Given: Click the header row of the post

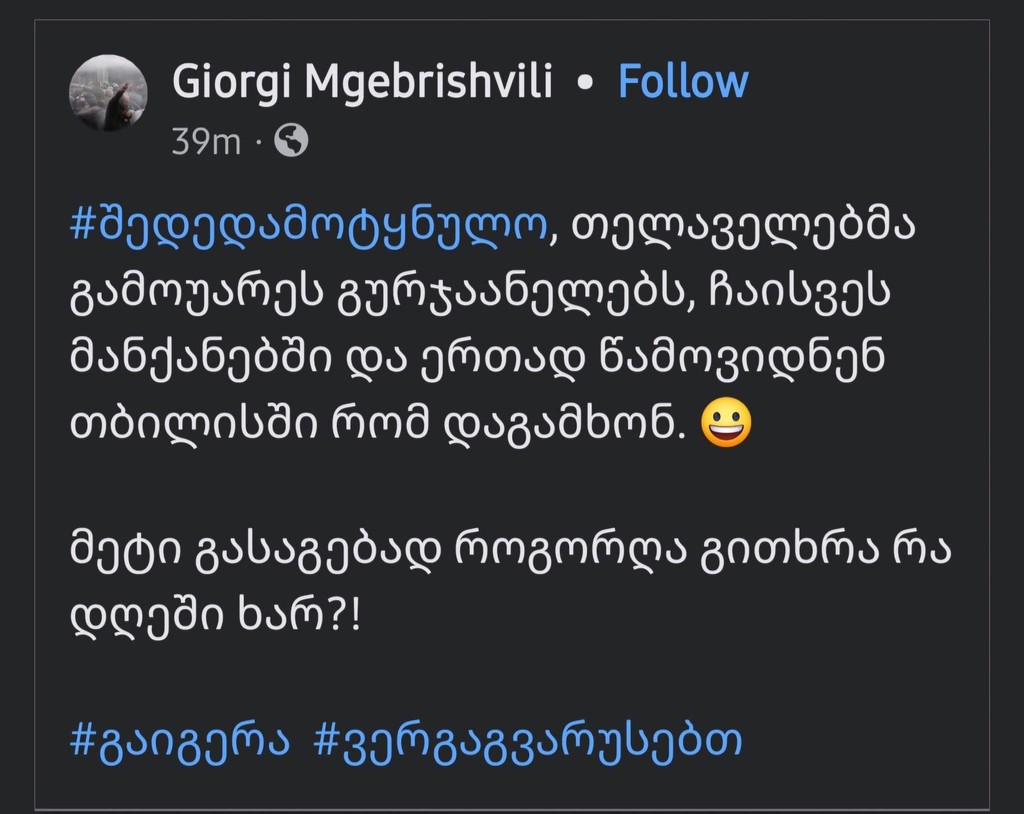Looking at the screenshot, I should click(x=400, y=100).
